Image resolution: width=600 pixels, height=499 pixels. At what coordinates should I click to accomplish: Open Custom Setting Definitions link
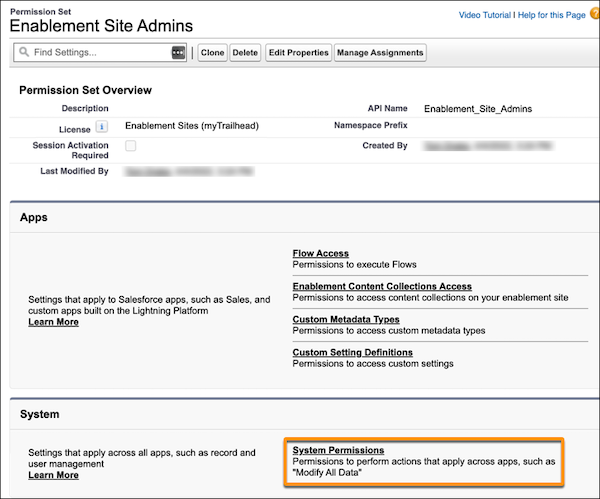pos(352,352)
